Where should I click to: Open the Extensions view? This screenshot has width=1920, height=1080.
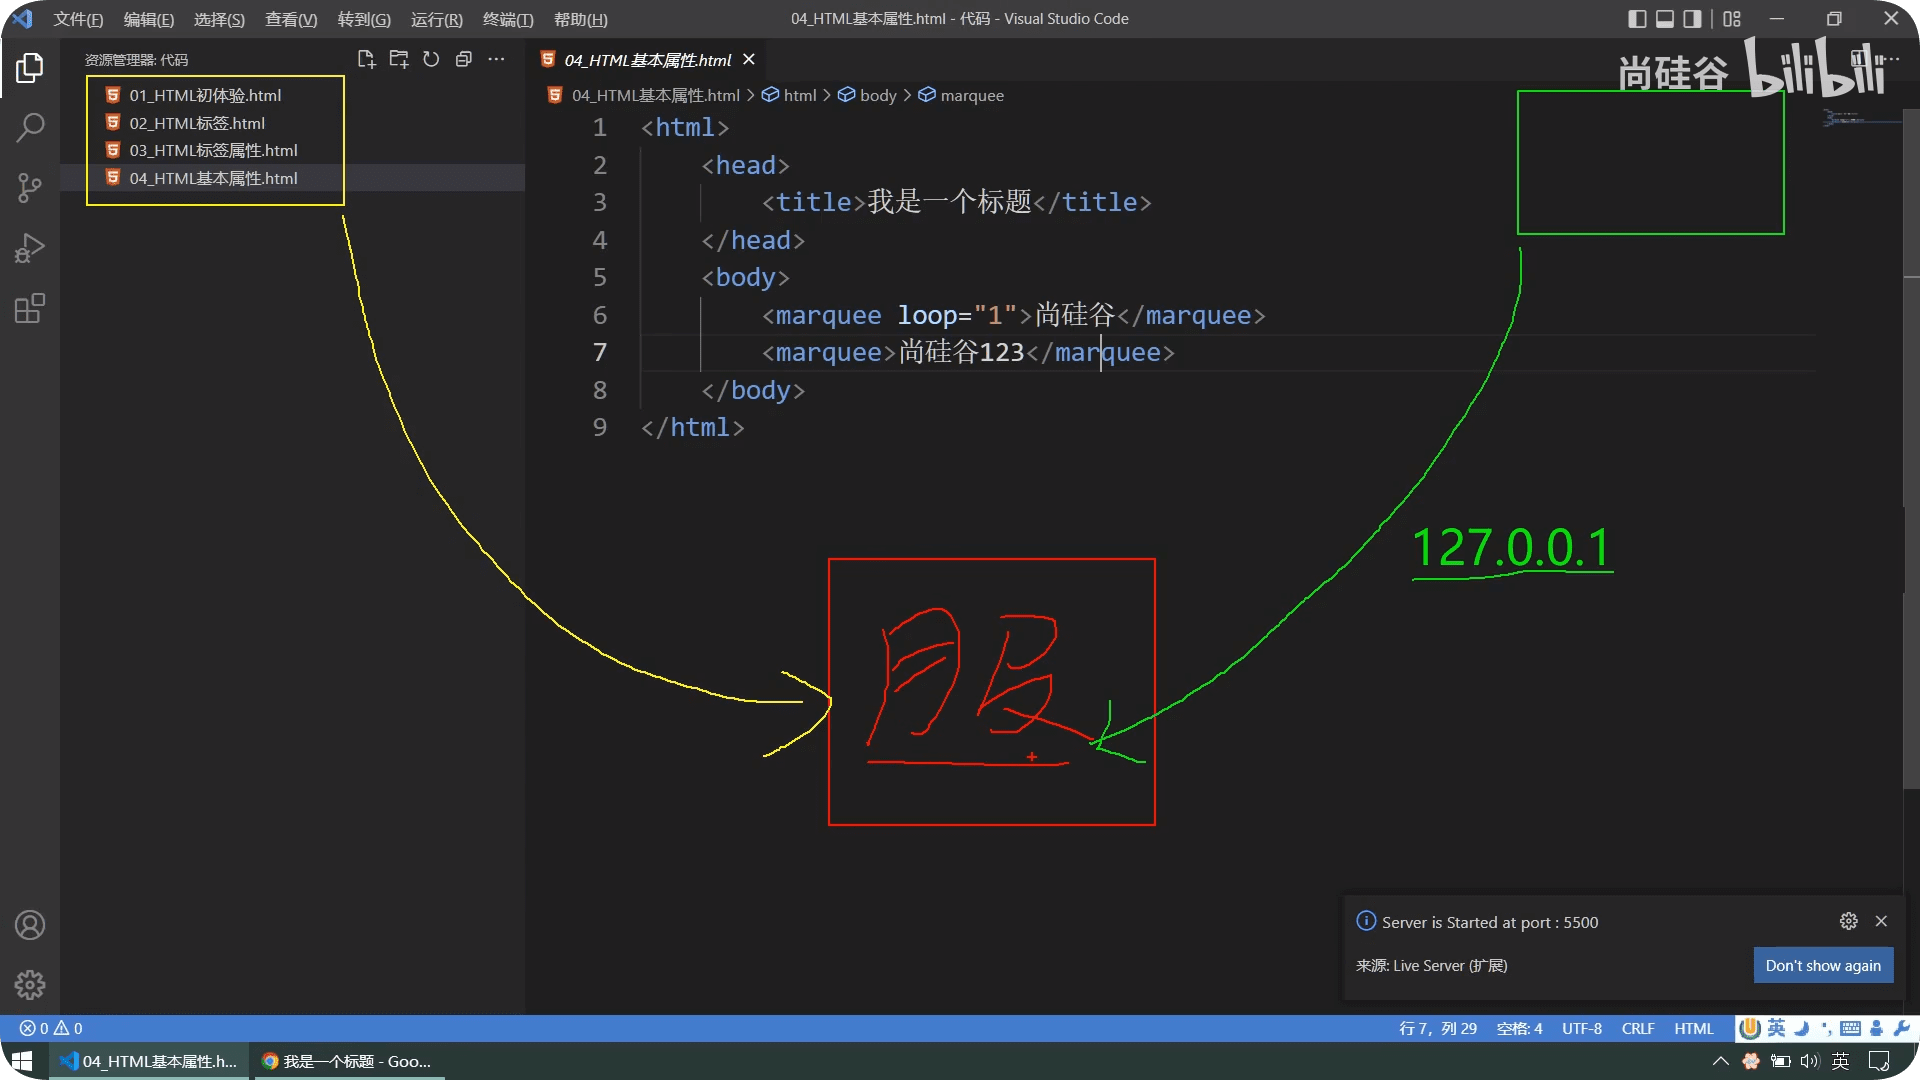[x=30, y=308]
